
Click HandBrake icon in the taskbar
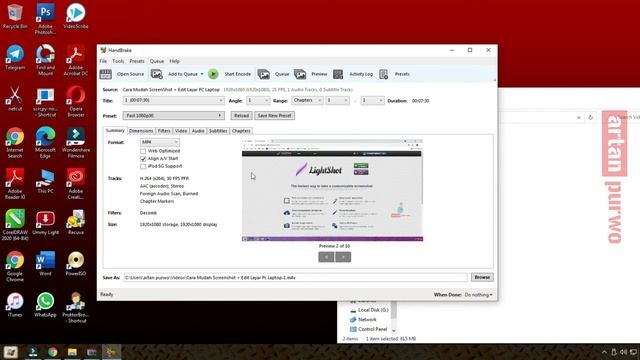111,352
